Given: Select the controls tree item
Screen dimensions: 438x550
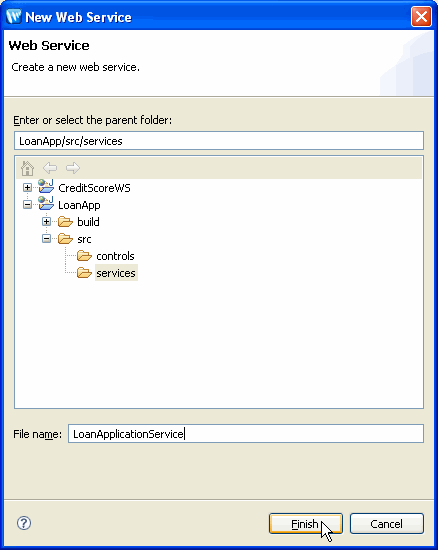Looking at the screenshot, I should pyautogui.click(x=115, y=256).
